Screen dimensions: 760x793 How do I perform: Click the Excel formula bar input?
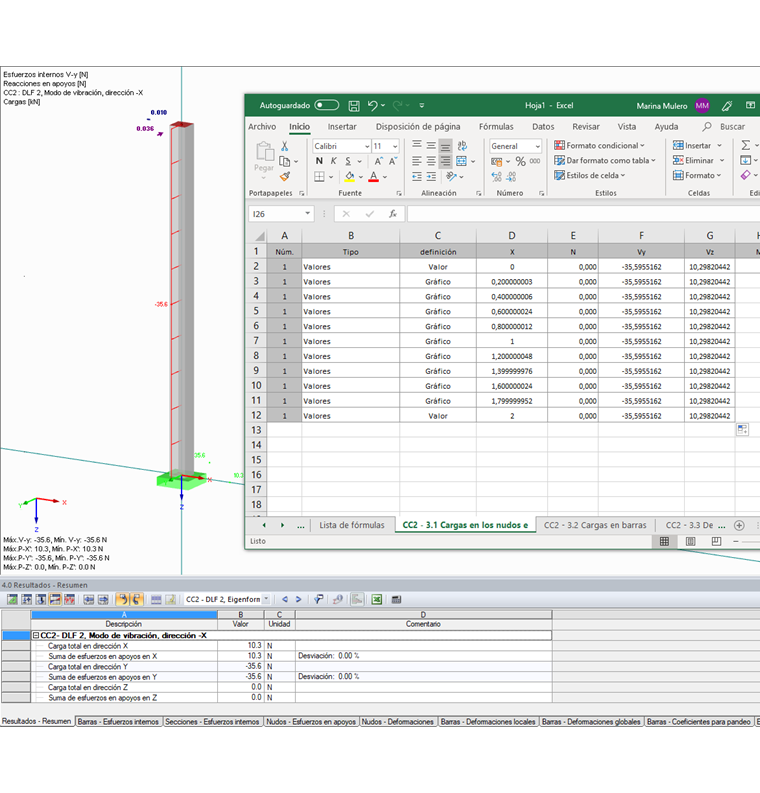583,214
